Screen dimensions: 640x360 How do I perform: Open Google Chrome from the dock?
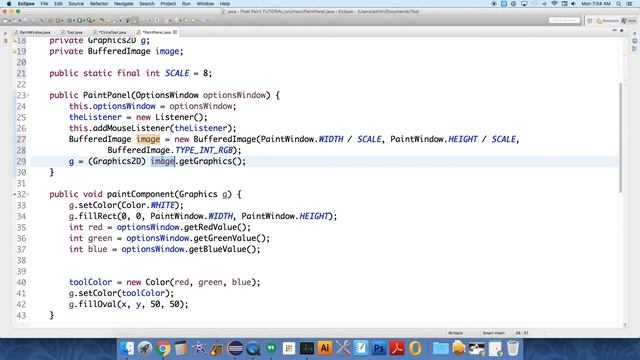coord(163,348)
